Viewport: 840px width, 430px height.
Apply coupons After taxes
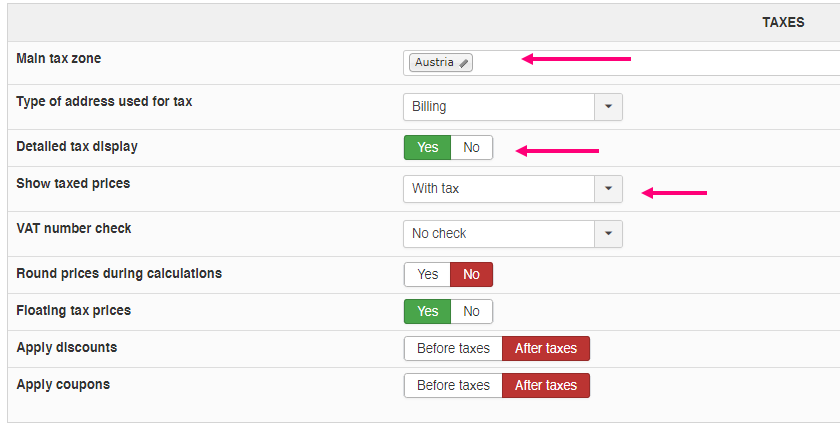pos(546,386)
